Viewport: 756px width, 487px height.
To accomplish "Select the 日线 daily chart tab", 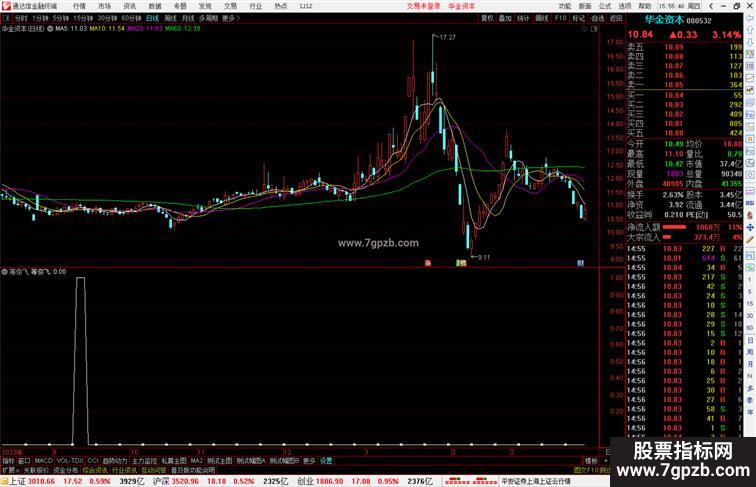I will click(x=152, y=18).
